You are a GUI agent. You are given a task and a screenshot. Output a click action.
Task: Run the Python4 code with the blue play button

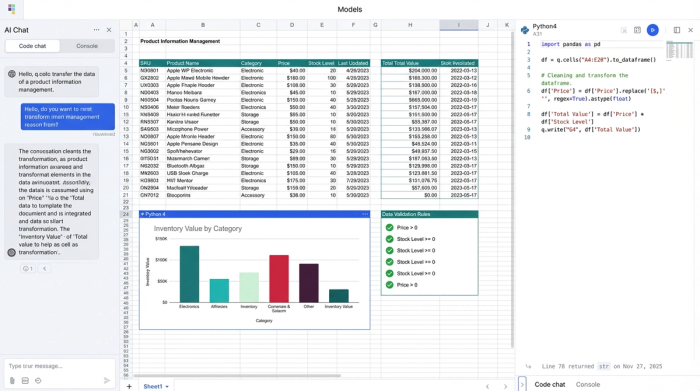click(653, 30)
